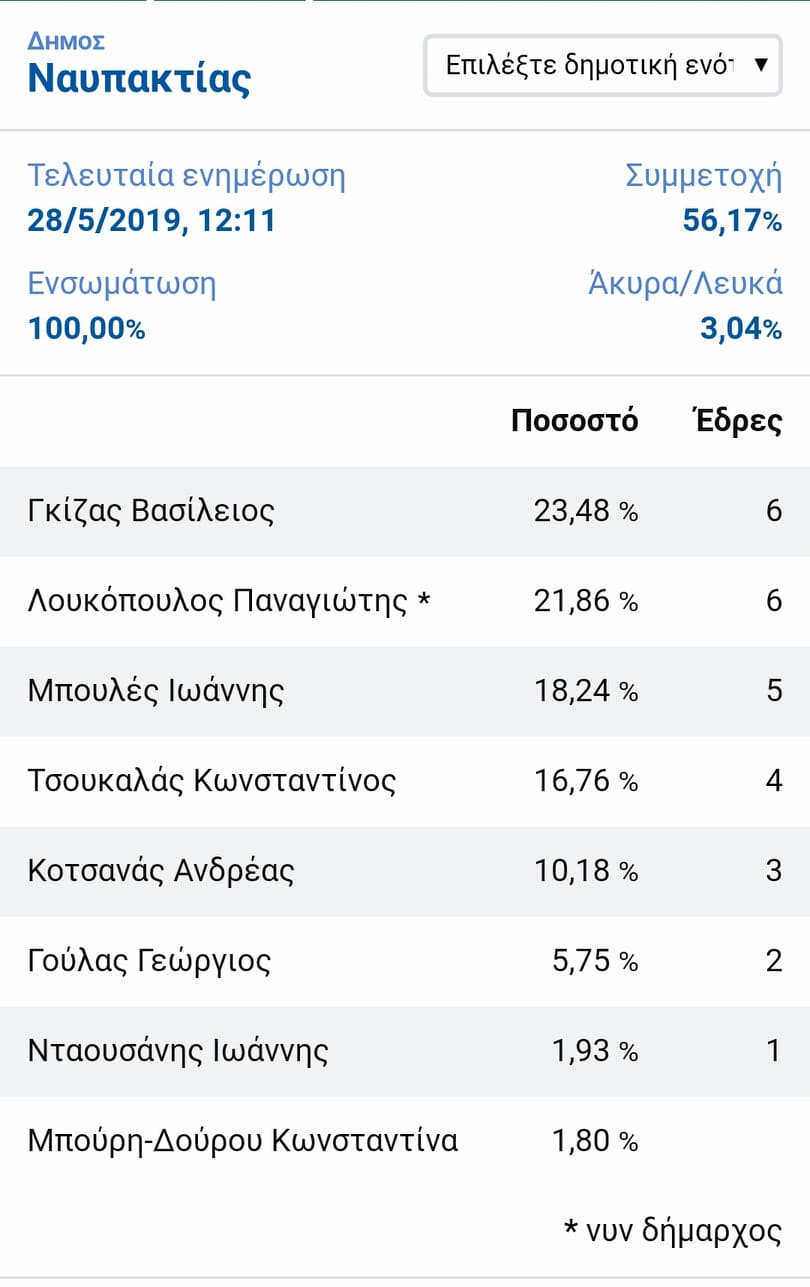The width and height of the screenshot is (810, 1287).
Task: Open the Μπουλές Ιωάννης result row
Action: [405, 691]
